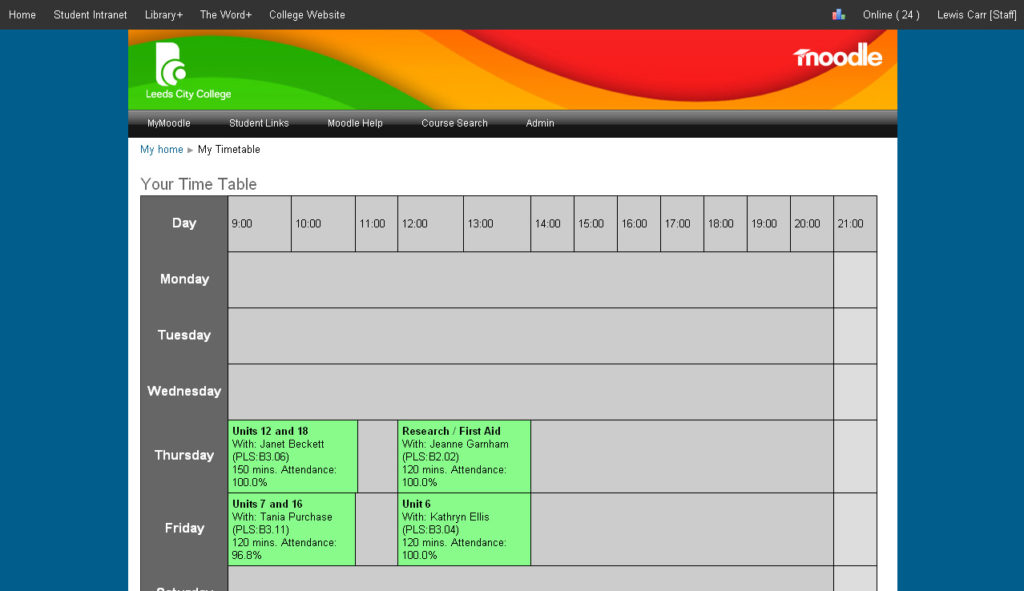Screen dimensions: 1024x591
Task: Click the Unit 6 class with Kathryn Ellis
Action: (x=463, y=529)
